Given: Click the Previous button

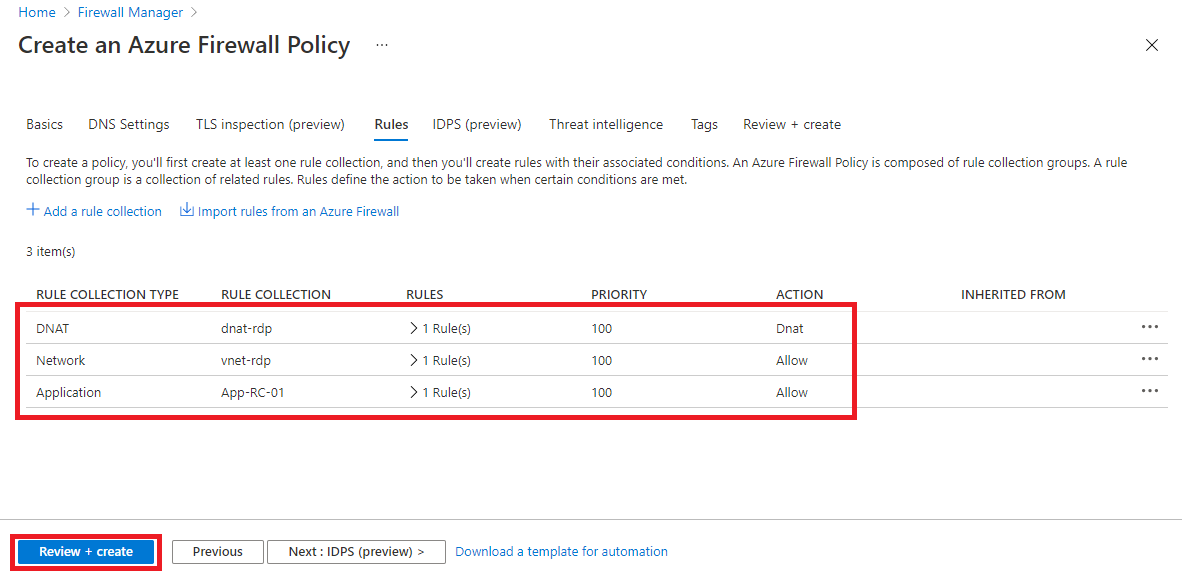Looking at the screenshot, I should [218, 551].
